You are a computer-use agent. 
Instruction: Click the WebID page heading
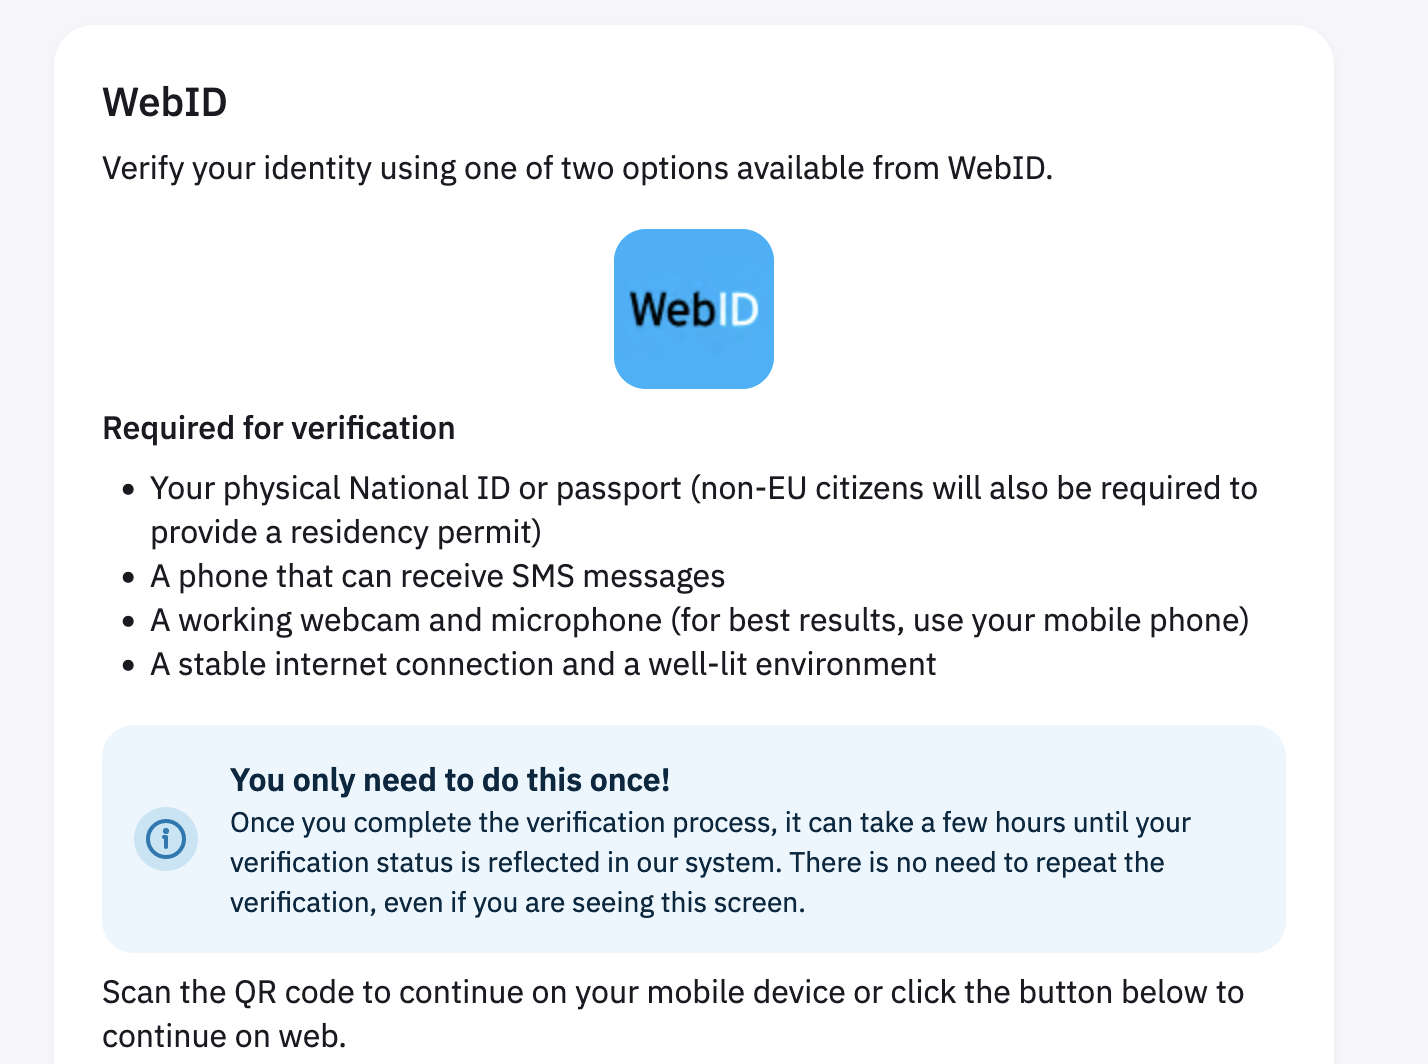[165, 102]
